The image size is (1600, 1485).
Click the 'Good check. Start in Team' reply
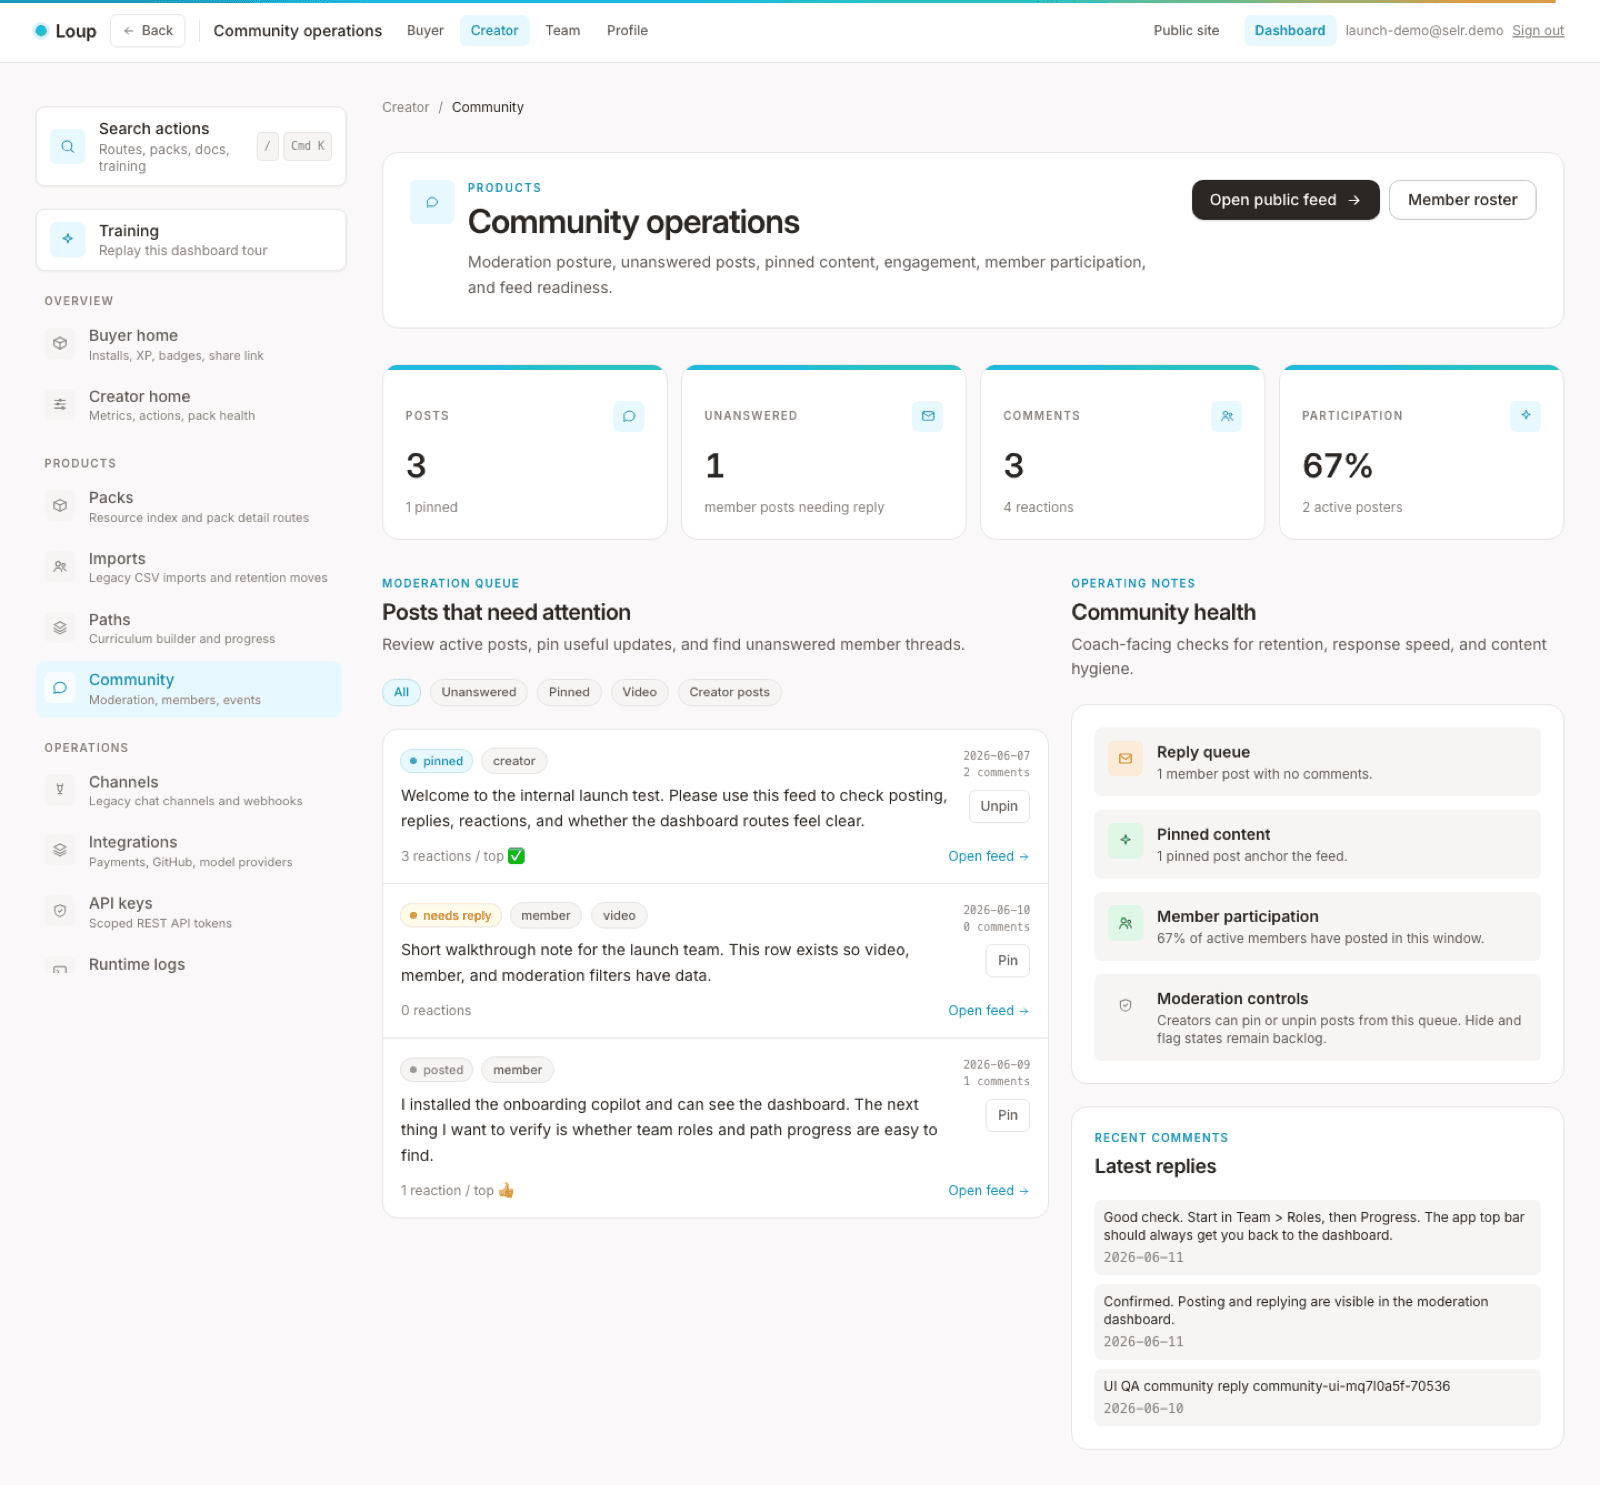click(x=1317, y=1237)
